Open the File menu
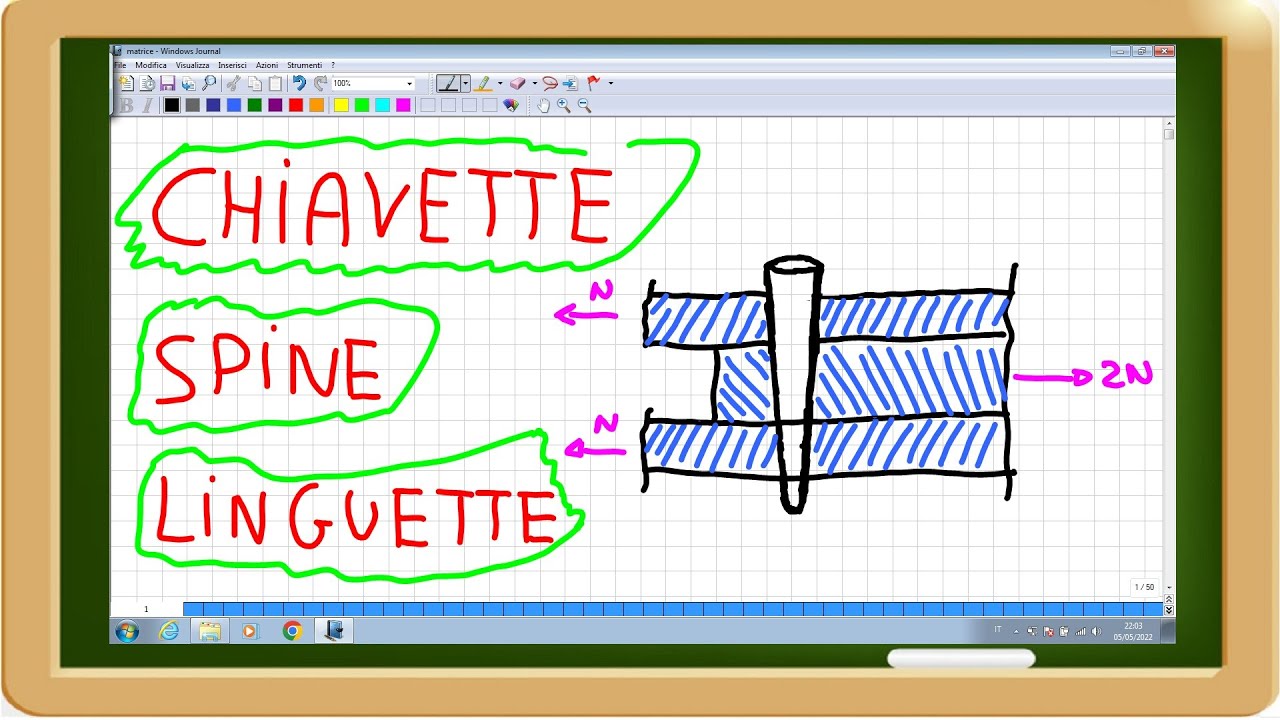This screenshot has width=1280, height=720. tap(119, 65)
